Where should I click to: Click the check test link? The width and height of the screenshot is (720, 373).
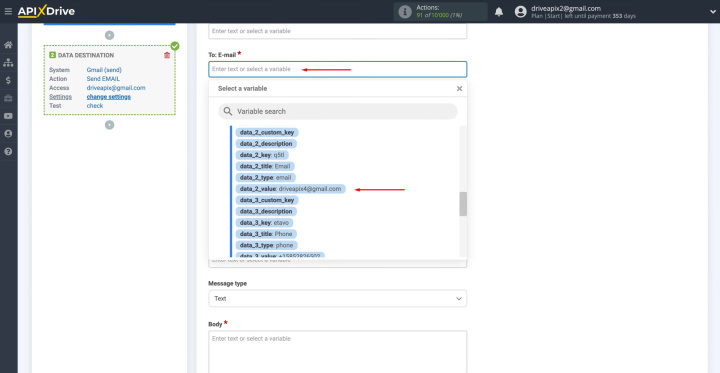(95, 106)
